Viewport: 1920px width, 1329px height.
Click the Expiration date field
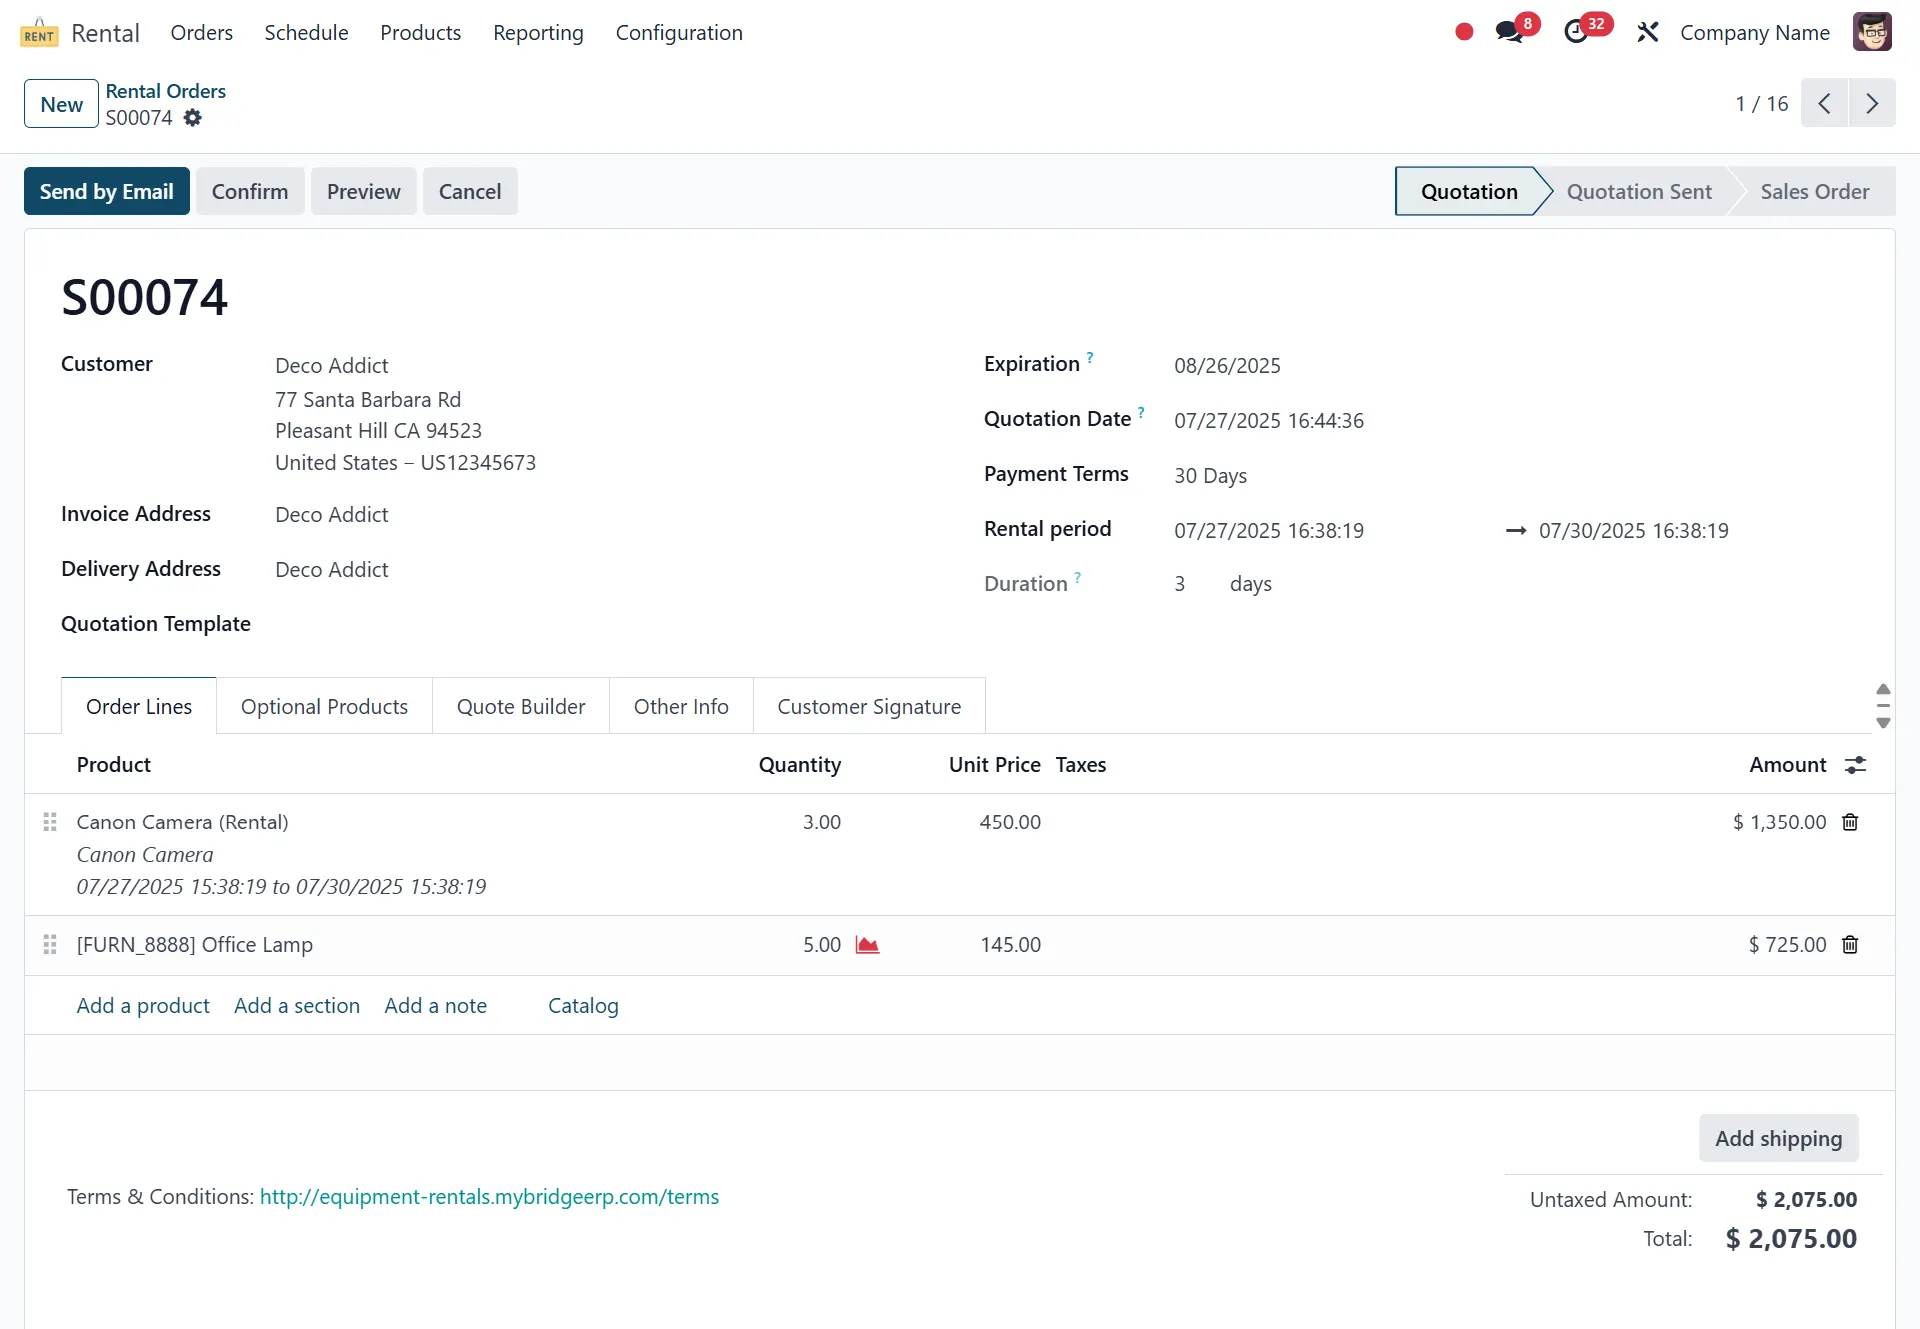[x=1227, y=366]
